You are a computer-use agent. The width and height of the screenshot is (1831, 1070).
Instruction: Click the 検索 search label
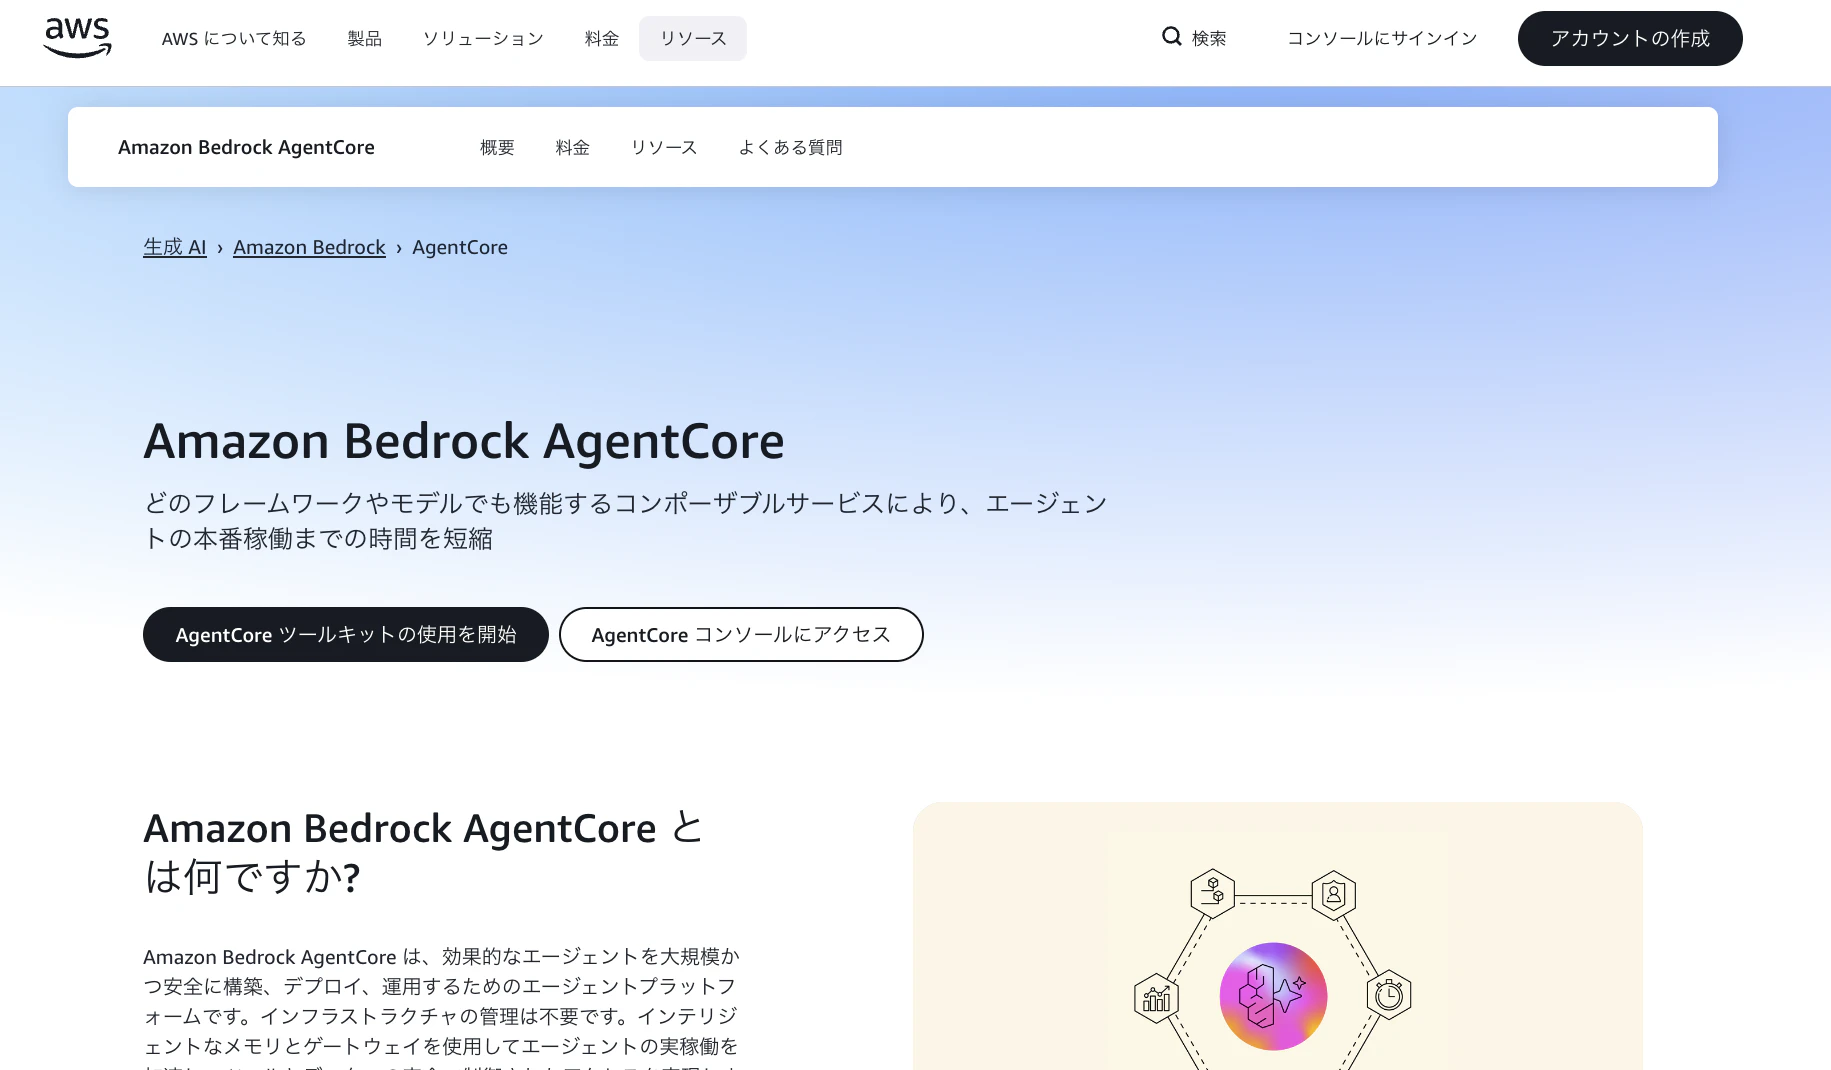pos(1209,38)
